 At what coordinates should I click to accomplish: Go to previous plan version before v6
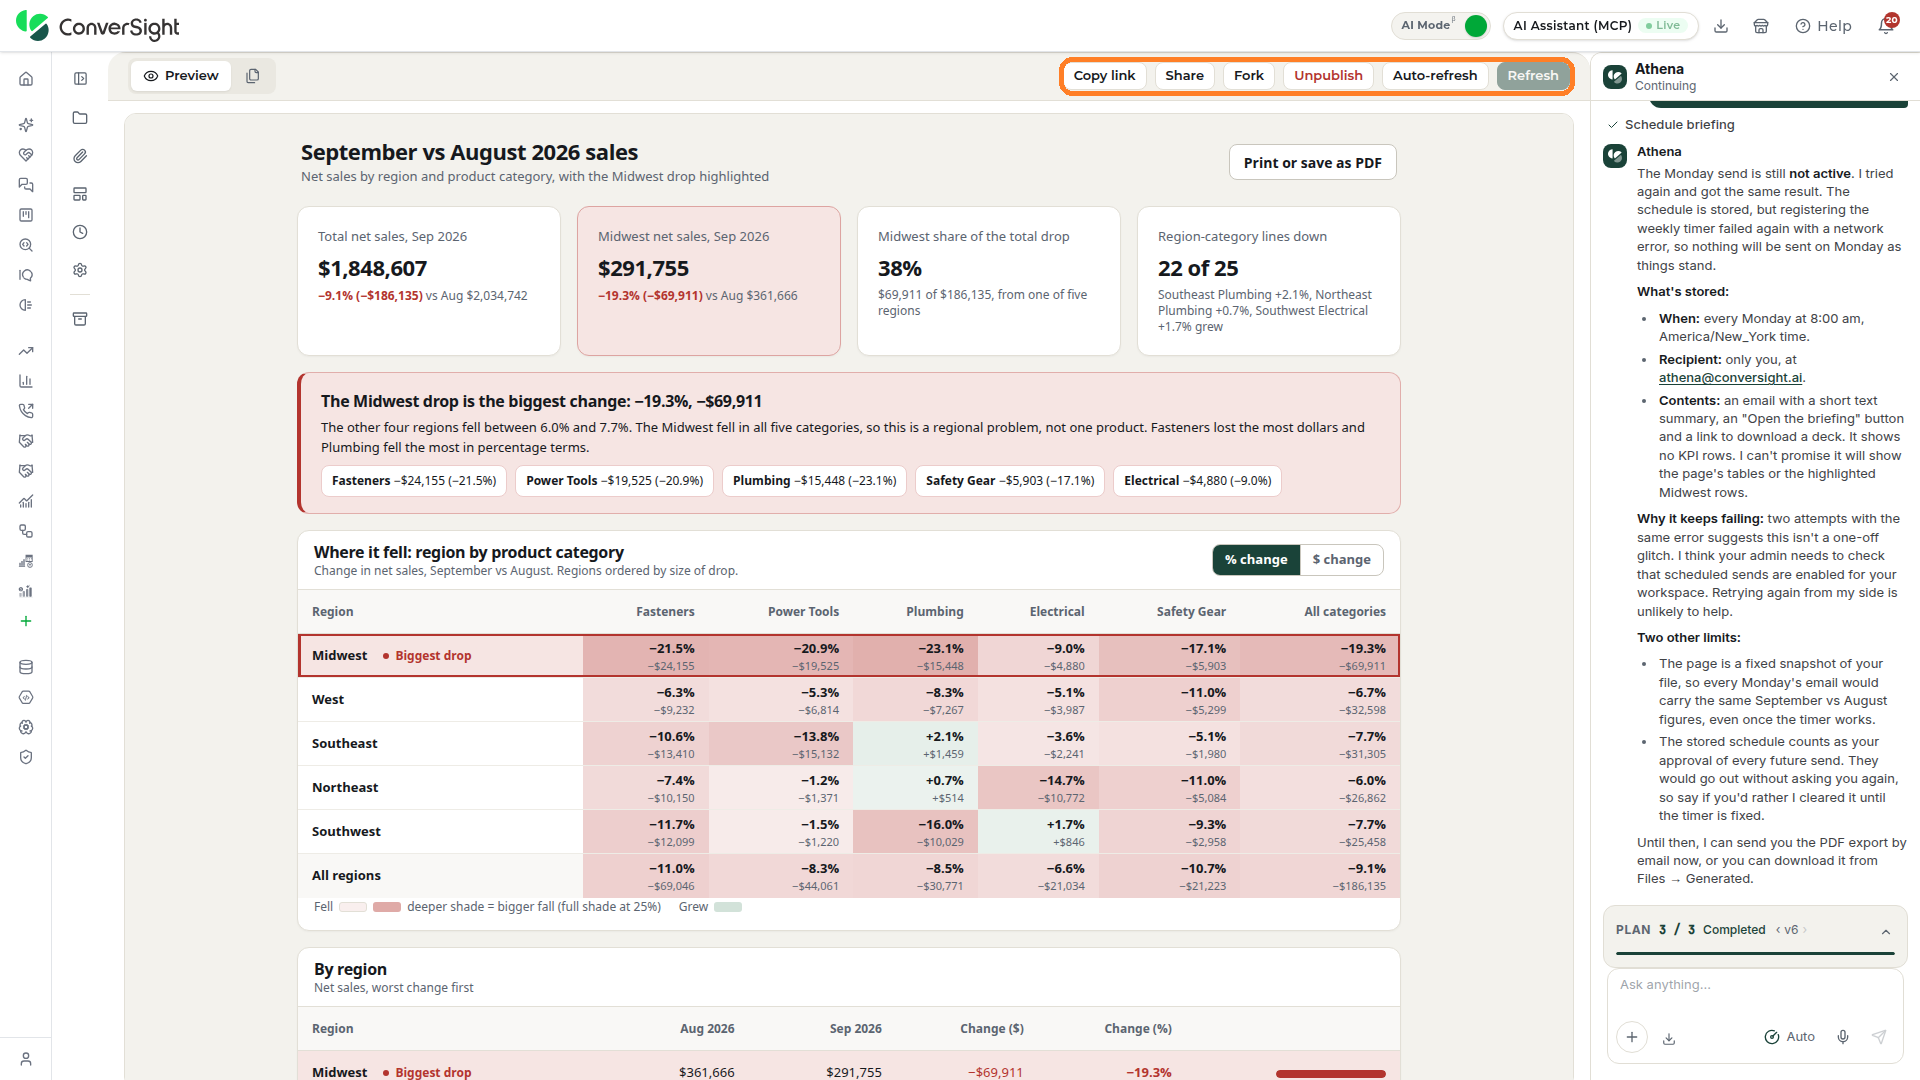point(1778,930)
